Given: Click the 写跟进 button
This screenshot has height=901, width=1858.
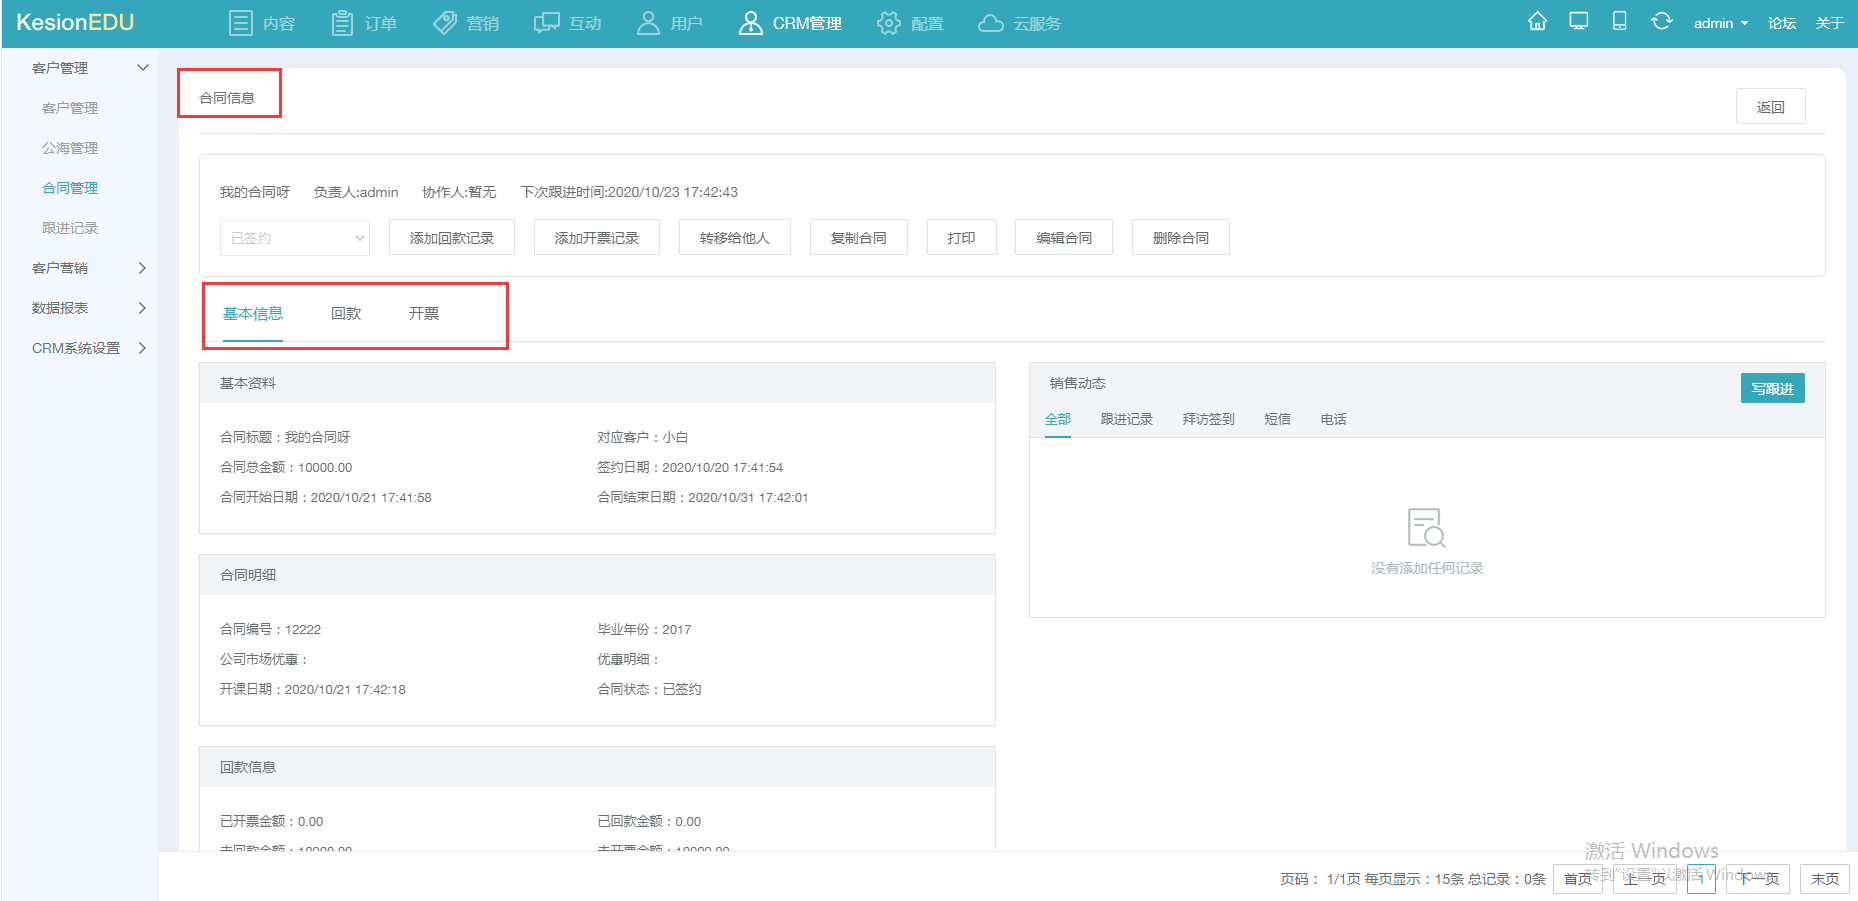Looking at the screenshot, I should pyautogui.click(x=1773, y=388).
